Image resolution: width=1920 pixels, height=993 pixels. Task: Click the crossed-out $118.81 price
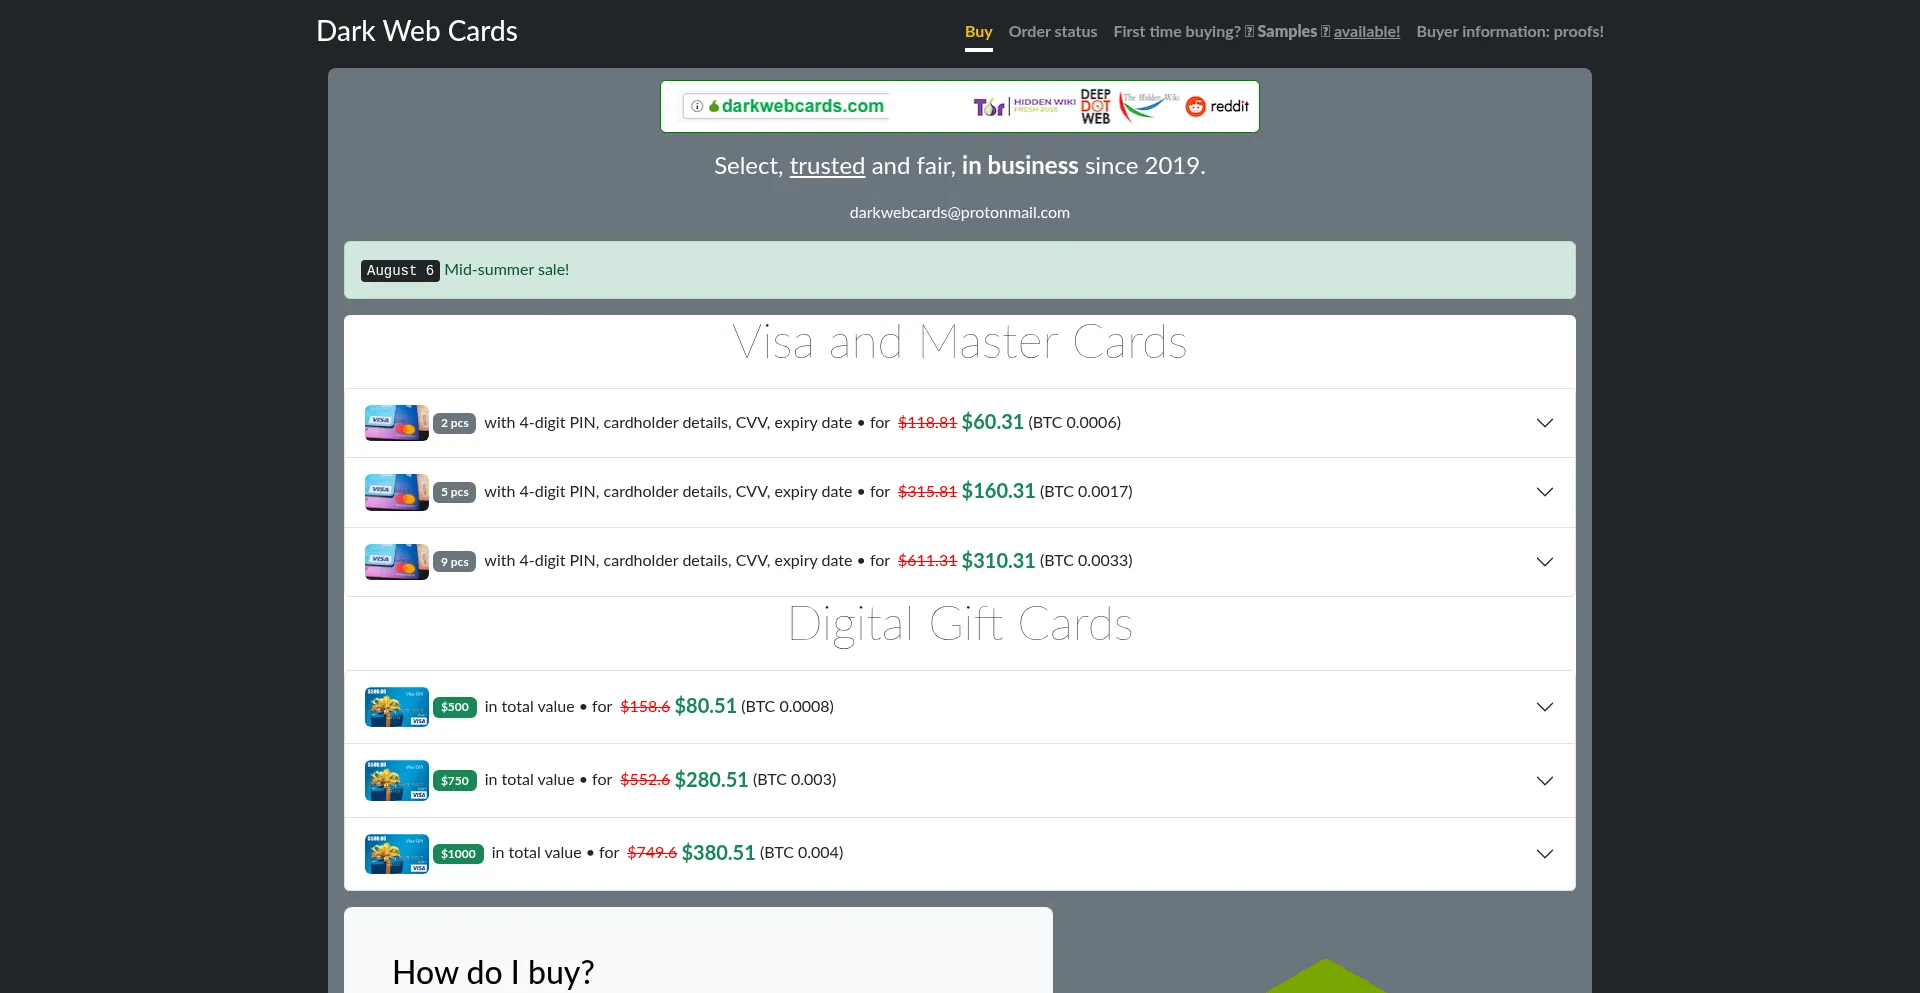coord(927,423)
